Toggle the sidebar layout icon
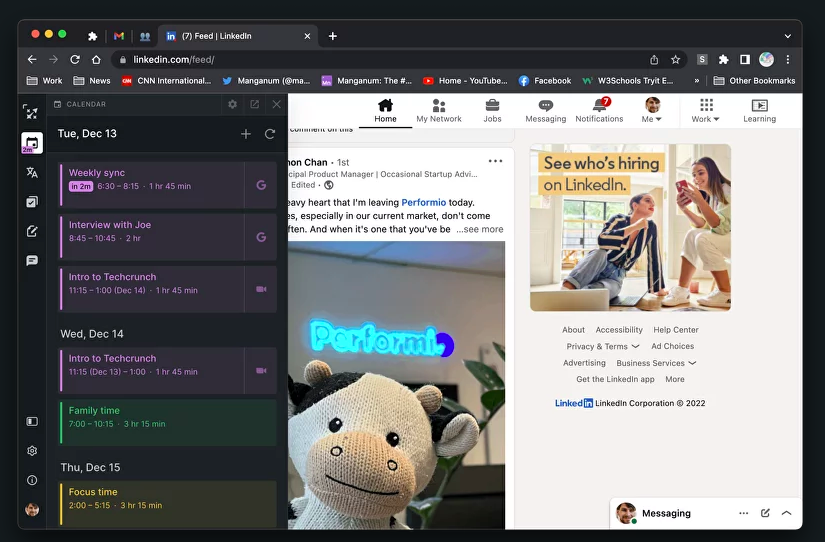Viewport: 825px width, 542px height. [x=32, y=421]
